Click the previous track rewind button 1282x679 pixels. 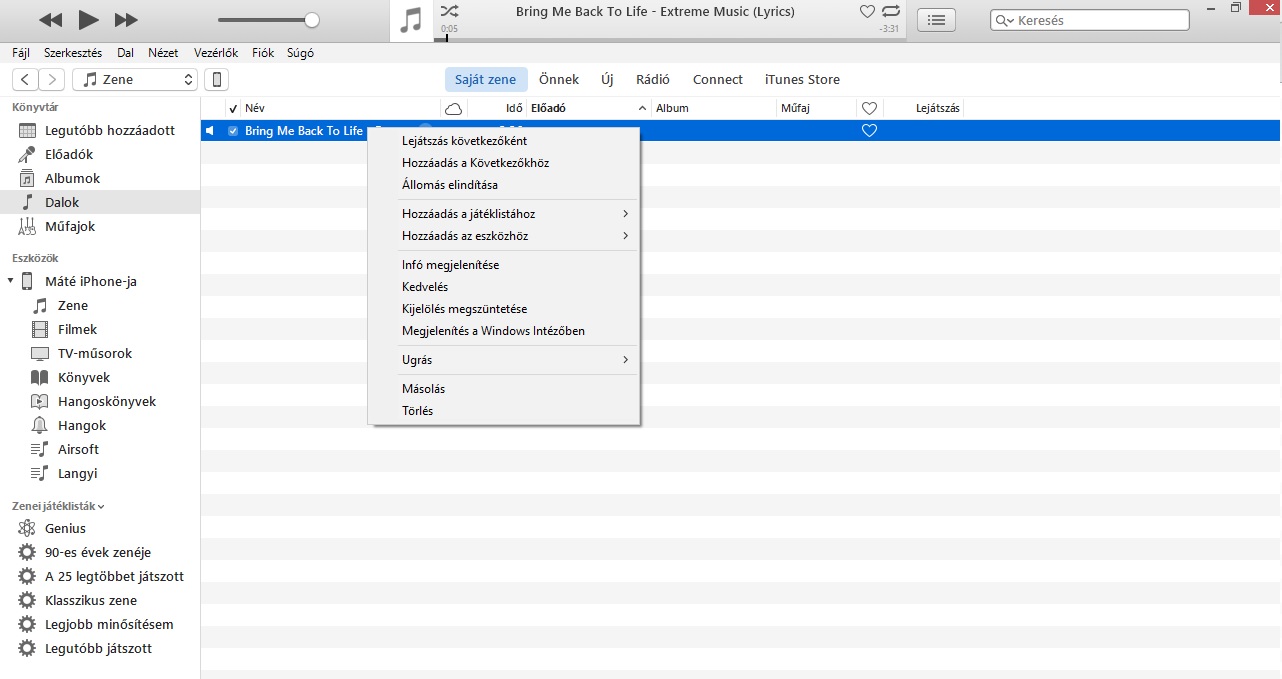[x=50, y=19]
